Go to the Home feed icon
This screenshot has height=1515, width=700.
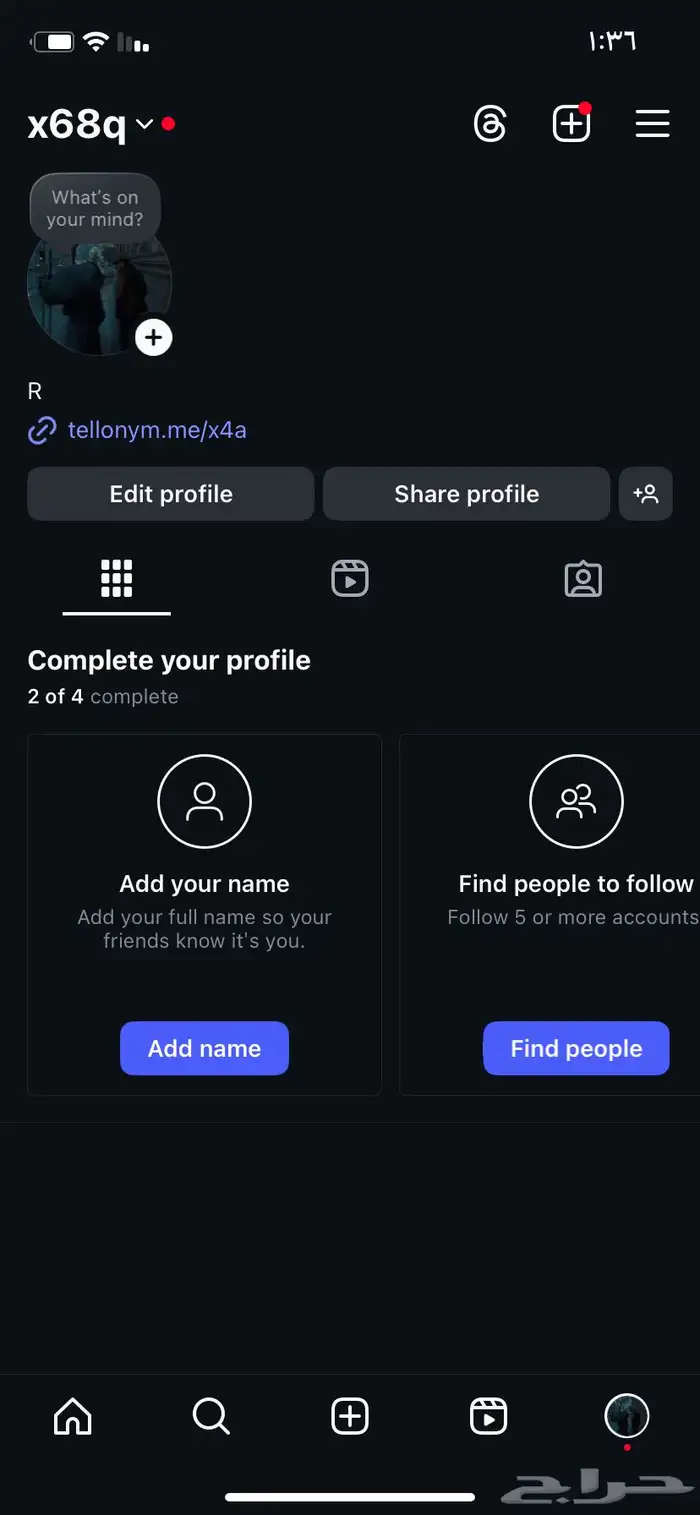point(72,1416)
